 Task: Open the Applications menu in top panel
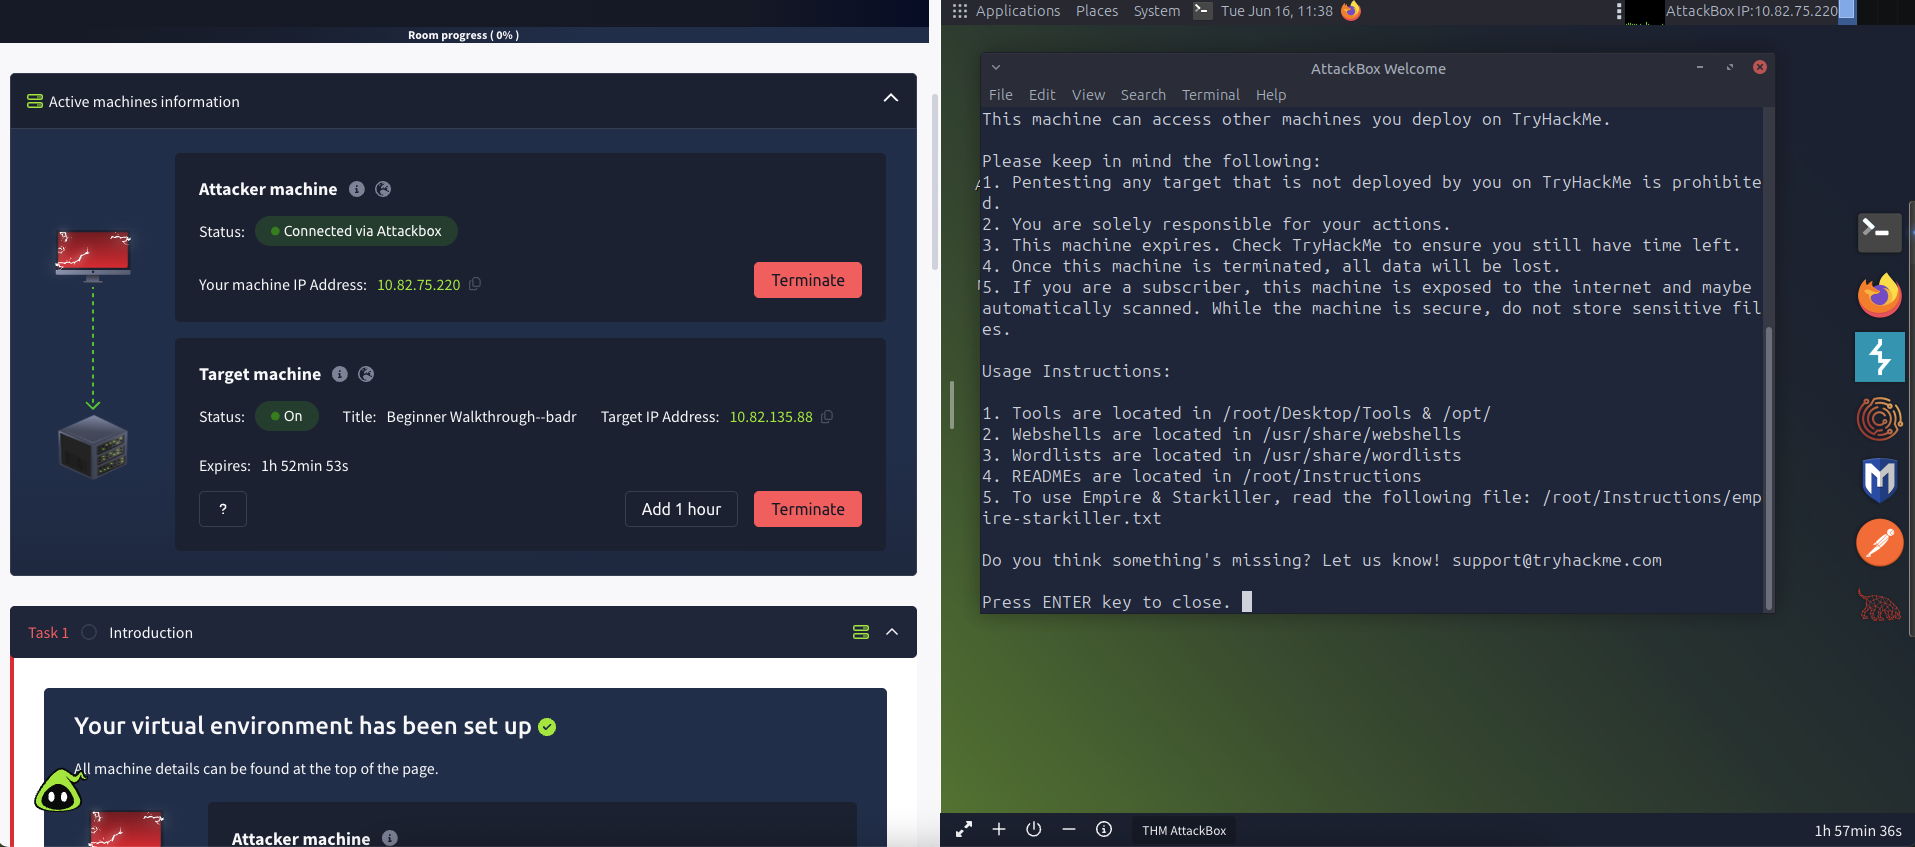pos(1018,11)
